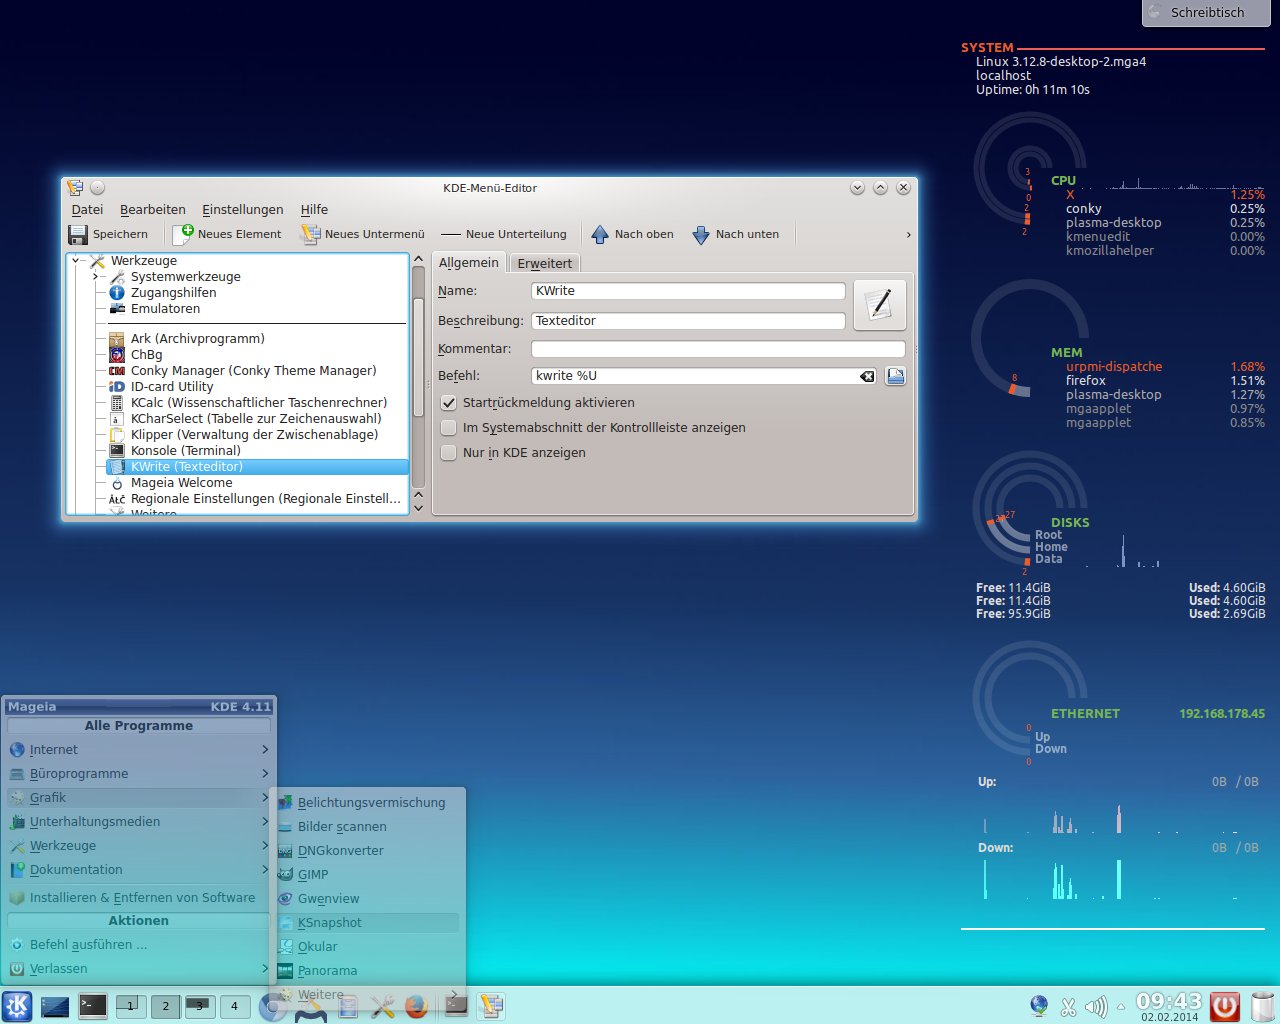Click the show desktop icon in panel
1280x1024 pixels.
point(55,1006)
